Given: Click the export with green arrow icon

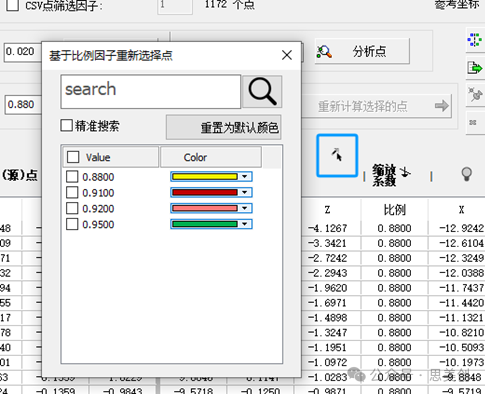Looking at the screenshot, I should pyautogui.click(x=475, y=68).
